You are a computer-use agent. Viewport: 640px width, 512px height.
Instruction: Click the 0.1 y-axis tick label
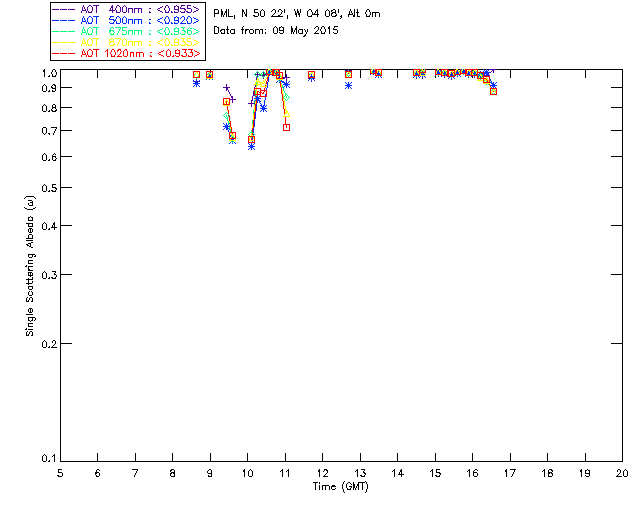click(49, 459)
